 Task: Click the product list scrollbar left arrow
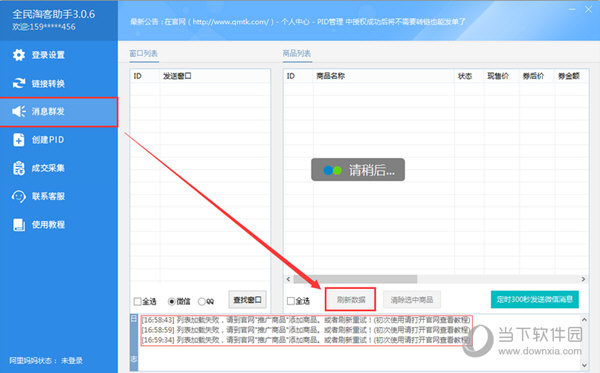[288, 279]
